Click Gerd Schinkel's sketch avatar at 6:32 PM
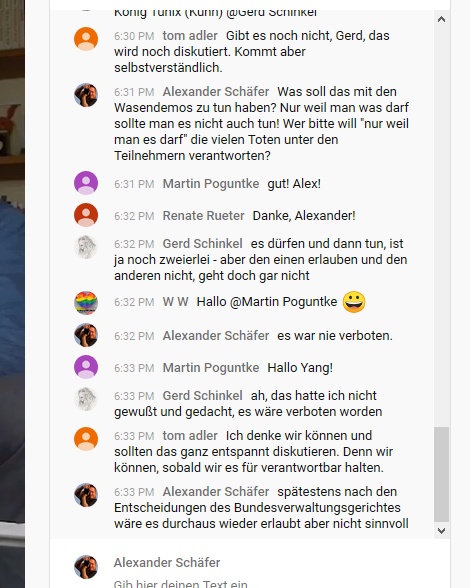The image size is (470, 588). tap(86, 247)
